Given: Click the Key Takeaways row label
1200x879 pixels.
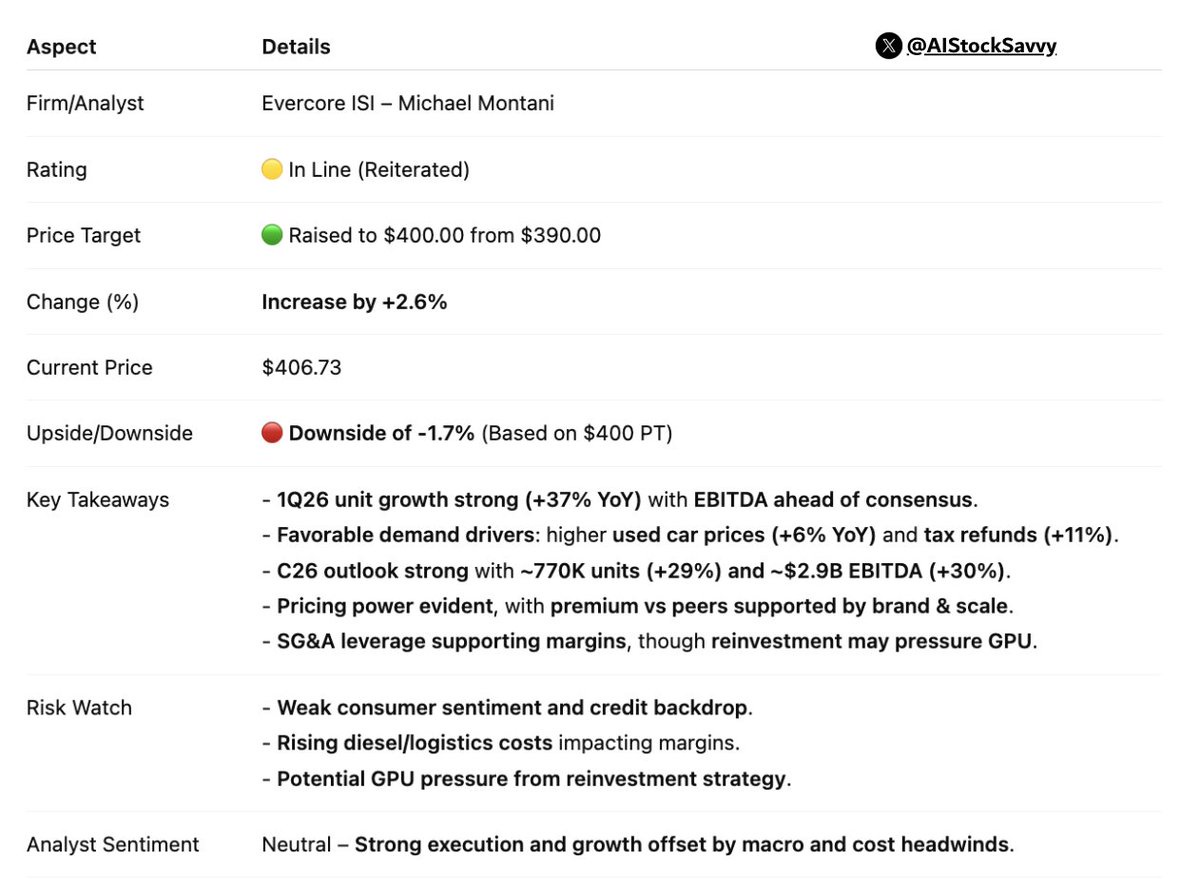Looking at the screenshot, I should [98, 500].
